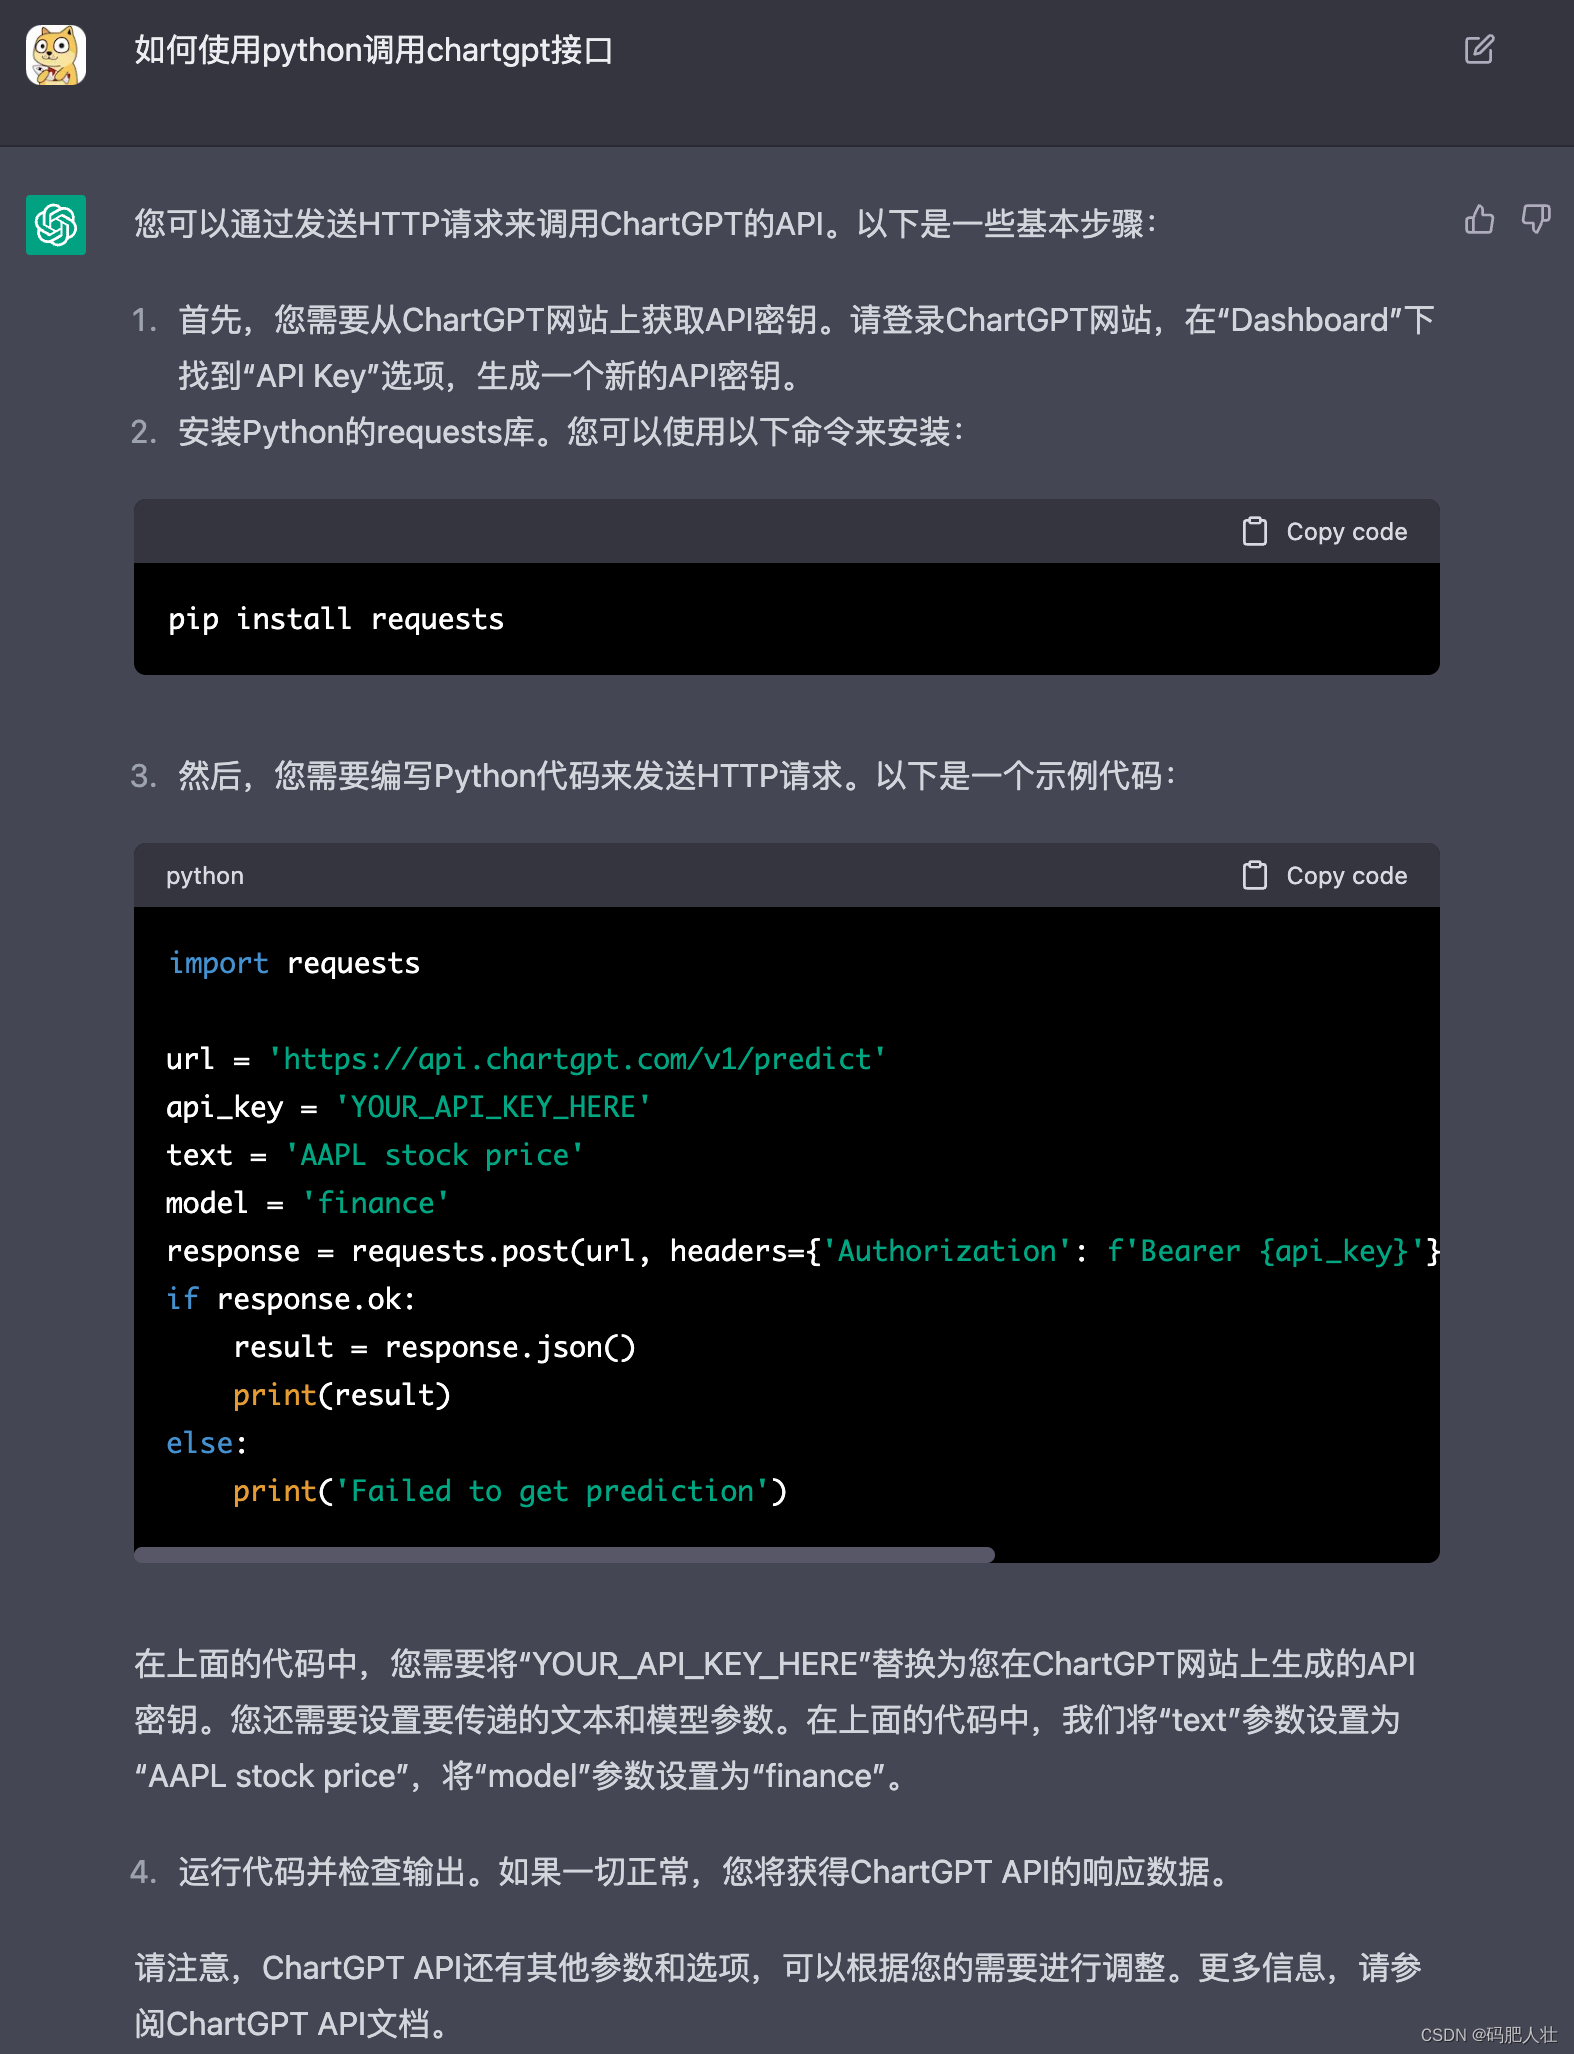This screenshot has height=2054, width=1574.
Task: Click the final note about ChartGPT API docs
Action: pyautogui.click(x=778, y=1996)
